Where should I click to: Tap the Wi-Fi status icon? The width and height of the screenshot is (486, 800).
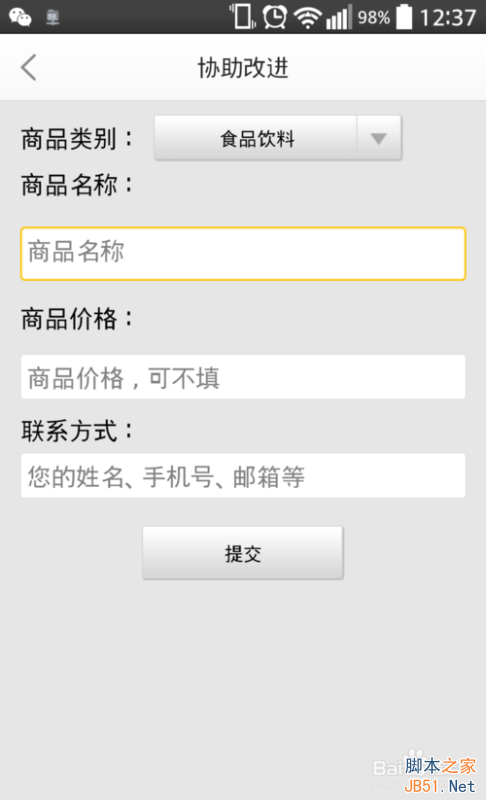307,18
